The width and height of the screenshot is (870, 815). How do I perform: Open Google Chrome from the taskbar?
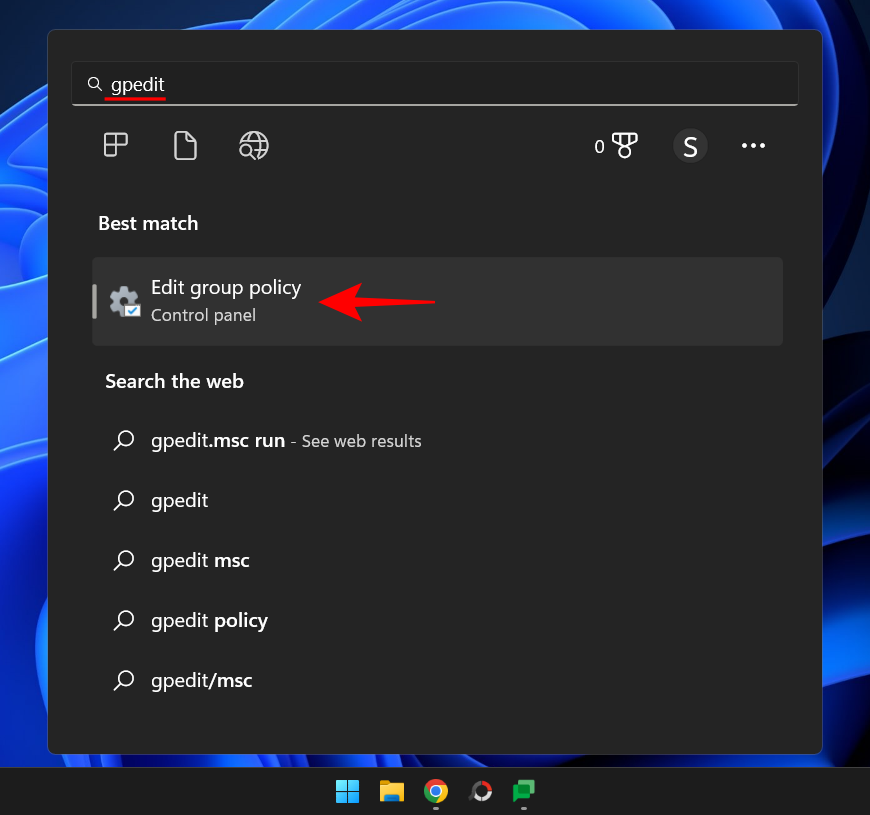click(435, 790)
